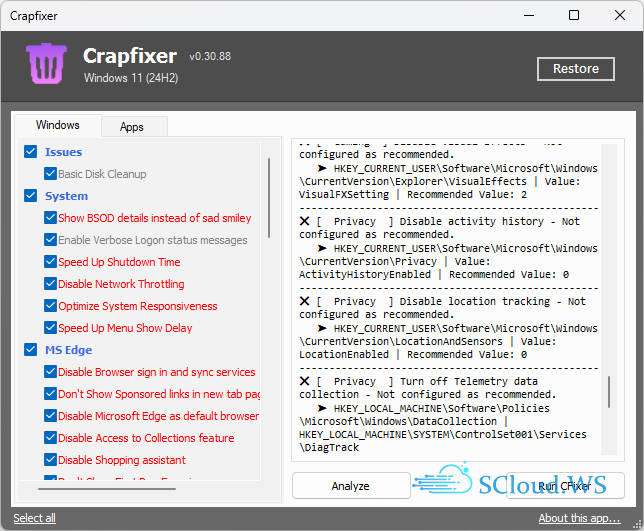Click the version label v0.30.88
The width and height of the screenshot is (644, 531).
click(210, 56)
